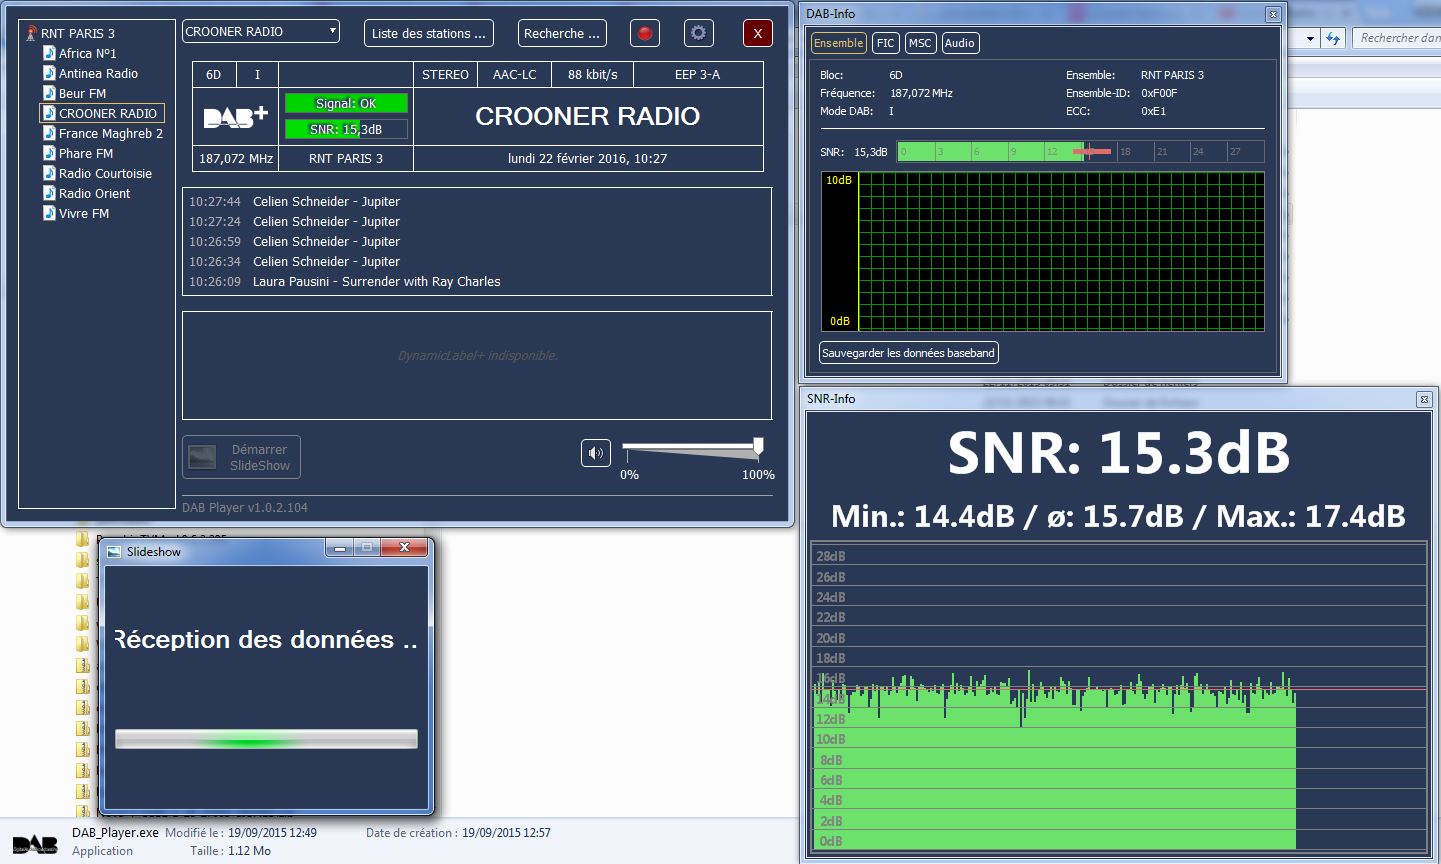Click the 'SNR: 15,3dB' indicator in the player
The width and height of the screenshot is (1441, 864).
pyautogui.click(x=346, y=129)
